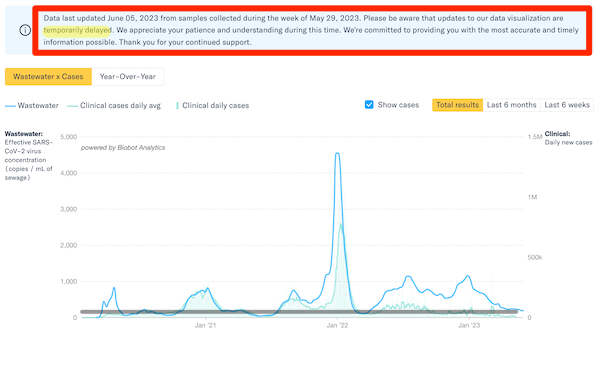600x372 pixels.
Task: Click the powered by Biobot Analytics text
Action: click(x=123, y=148)
